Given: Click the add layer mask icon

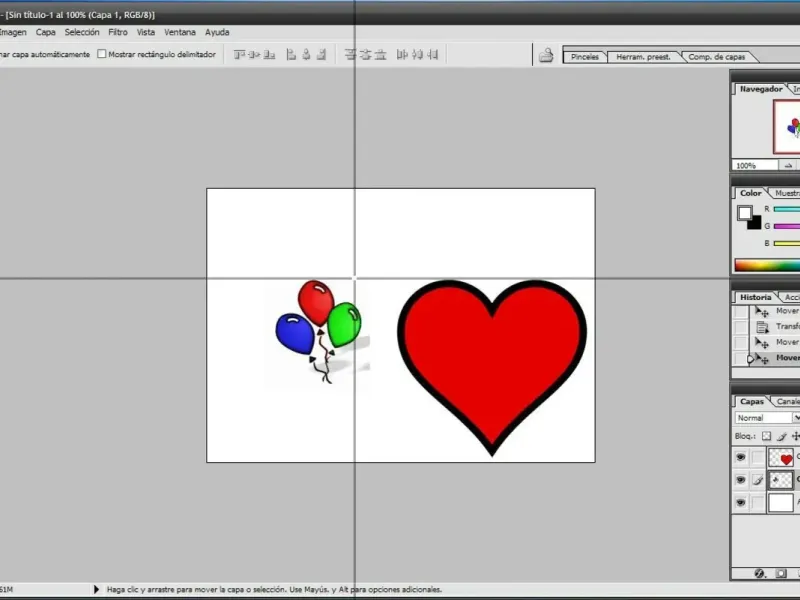Looking at the screenshot, I should (x=781, y=573).
